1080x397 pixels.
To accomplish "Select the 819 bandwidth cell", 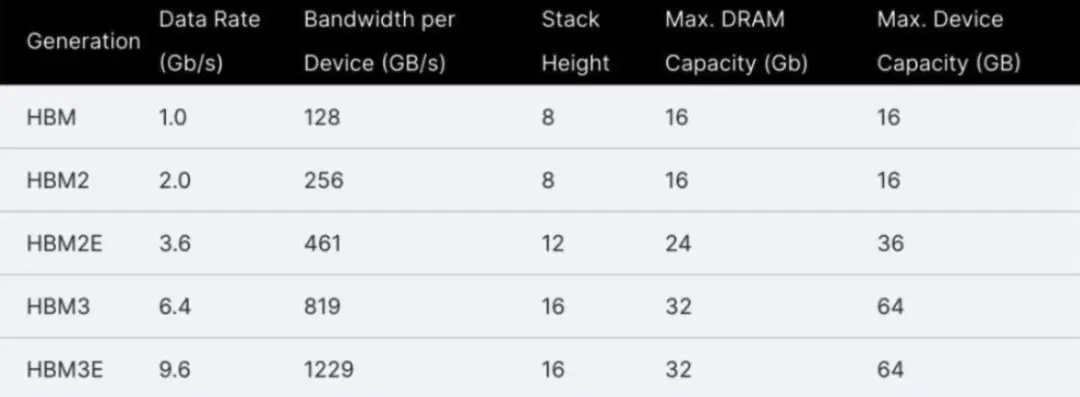I will [322, 307].
